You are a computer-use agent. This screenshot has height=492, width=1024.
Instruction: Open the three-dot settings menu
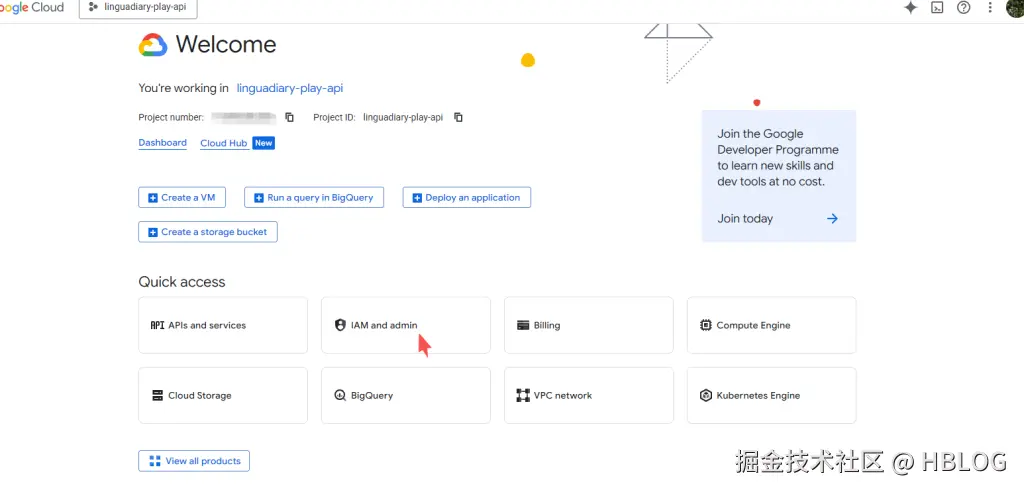pos(990,7)
